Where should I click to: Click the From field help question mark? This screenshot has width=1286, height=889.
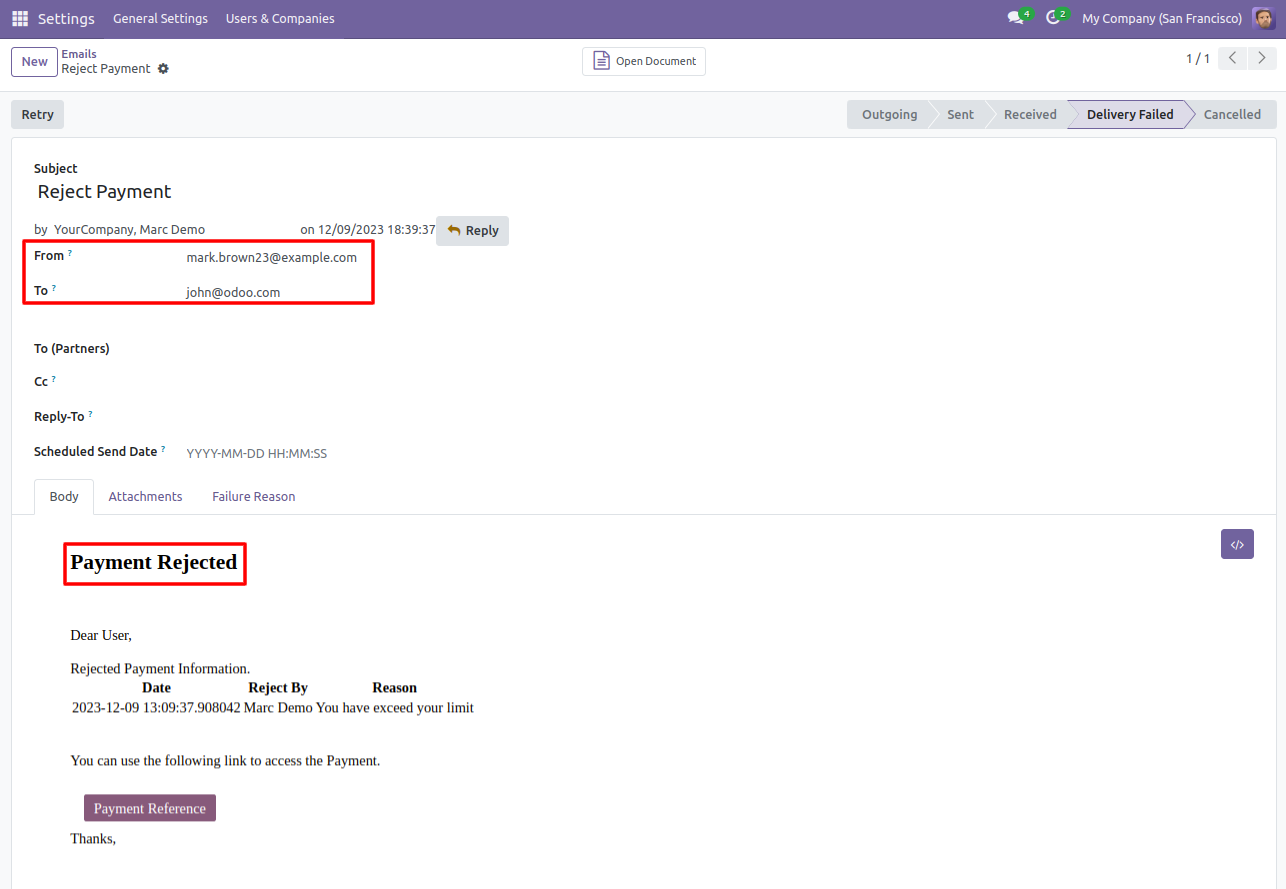click(x=70, y=254)
